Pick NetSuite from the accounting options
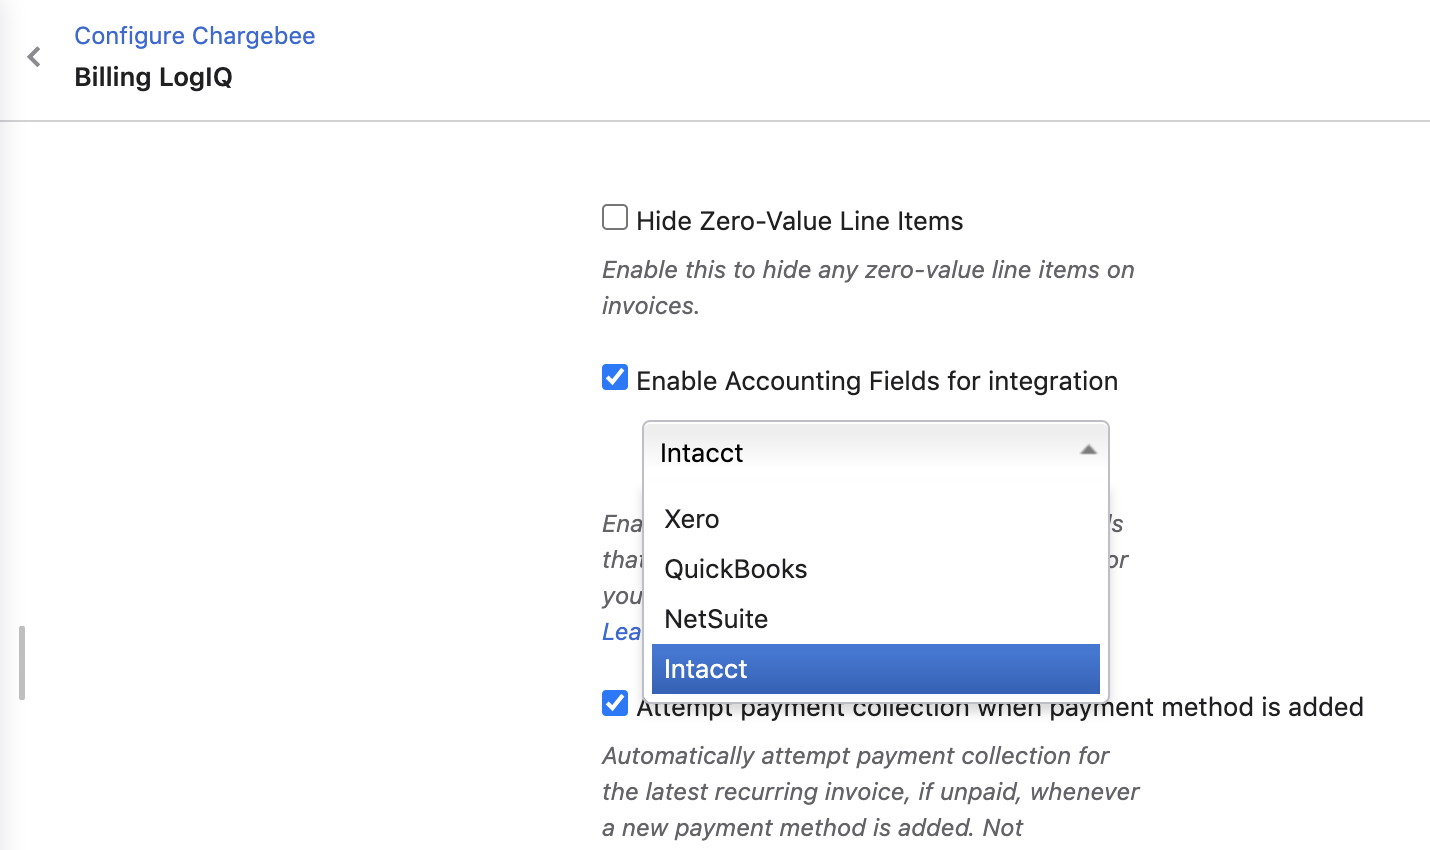 pyautogui.click(x=716, y=619)
